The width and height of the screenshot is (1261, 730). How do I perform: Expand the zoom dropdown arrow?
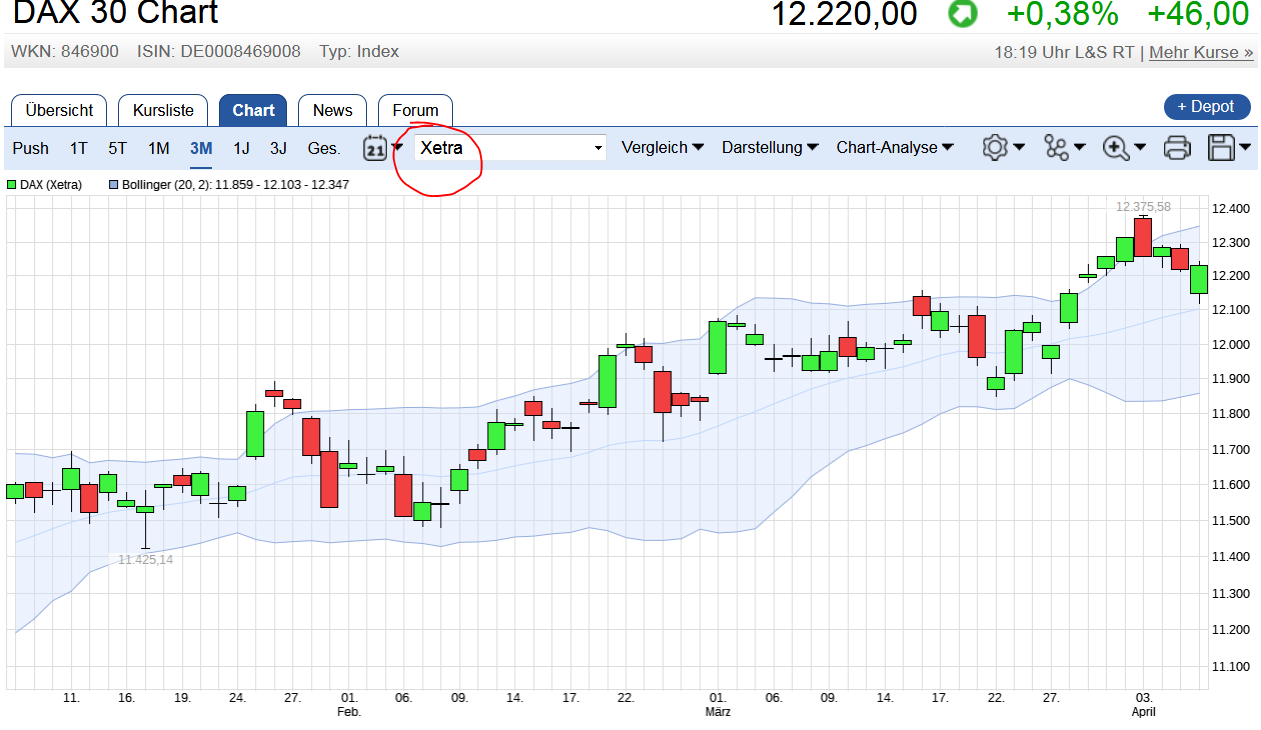[1140, 148]
